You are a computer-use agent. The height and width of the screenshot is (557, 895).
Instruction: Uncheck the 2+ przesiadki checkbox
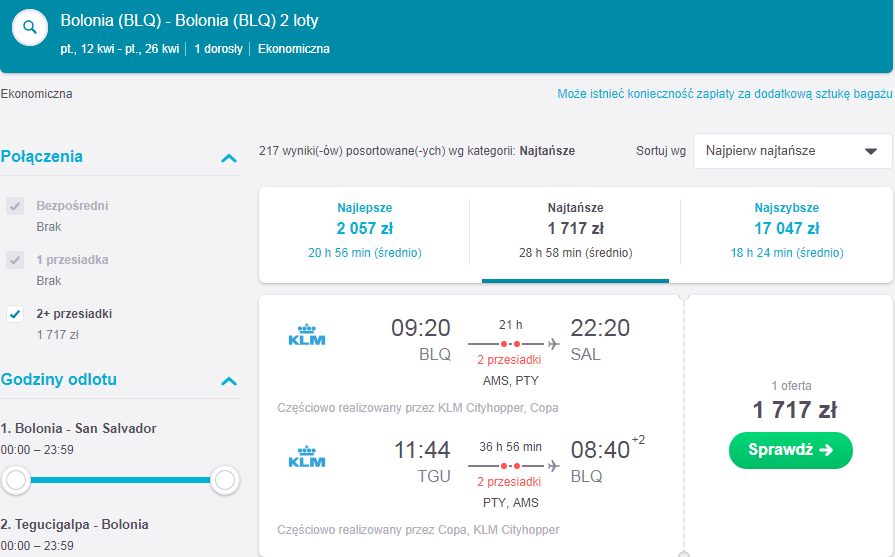15,314
